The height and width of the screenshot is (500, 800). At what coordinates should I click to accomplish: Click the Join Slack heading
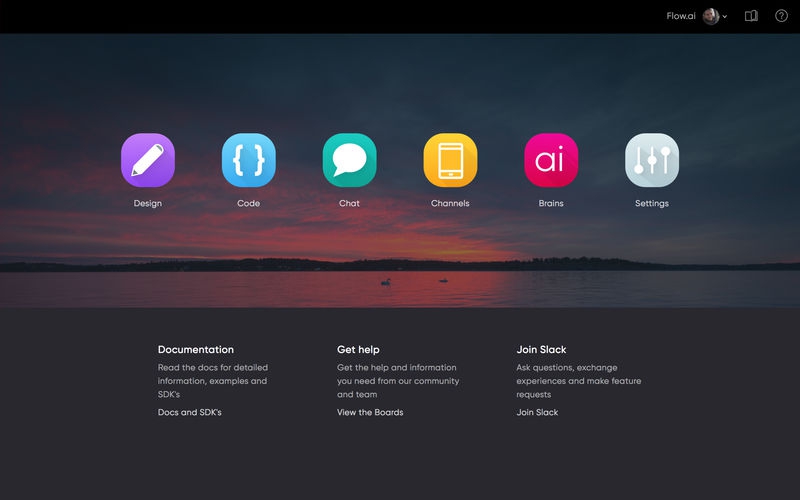pos(541,349)
